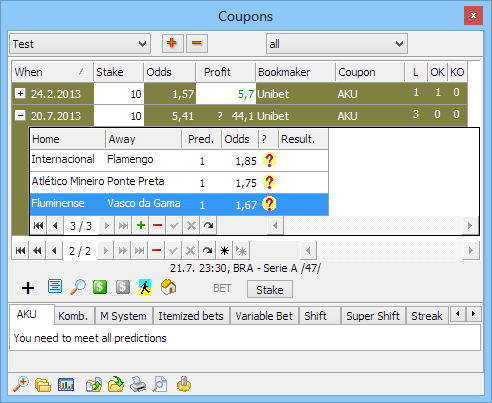Sort coupons by the When column header
Screen dimensions: 492x403
[x=53, y=72]
